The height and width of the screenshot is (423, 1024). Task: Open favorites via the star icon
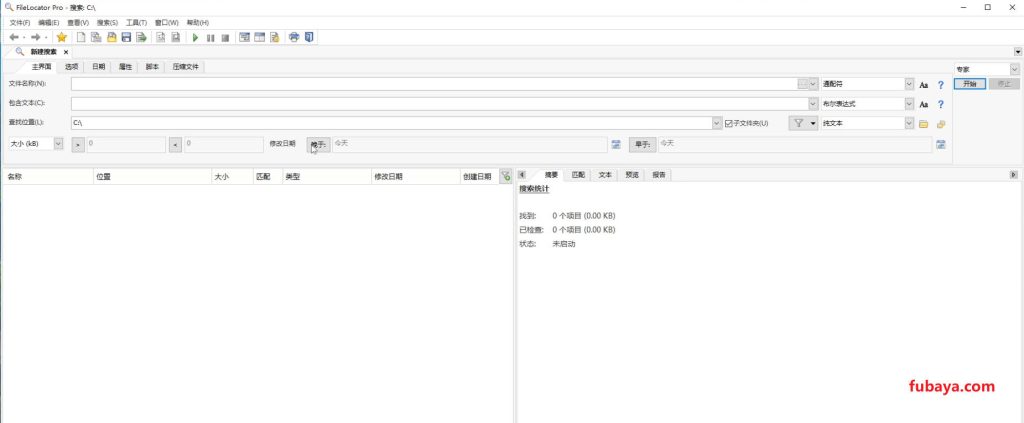(x=62, y=37)
